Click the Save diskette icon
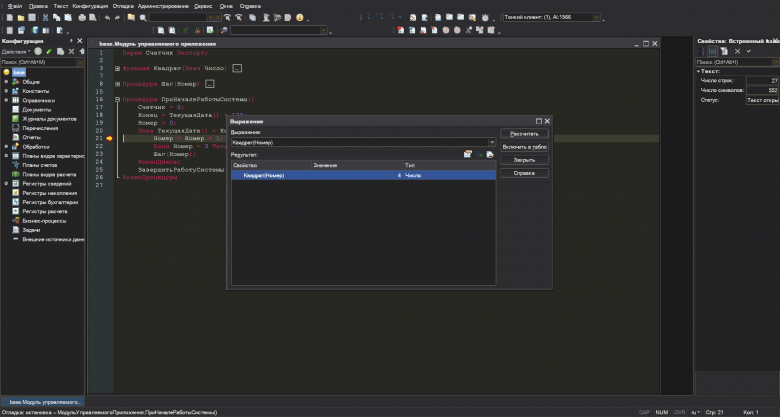780x417 pixels. [32, 17]
